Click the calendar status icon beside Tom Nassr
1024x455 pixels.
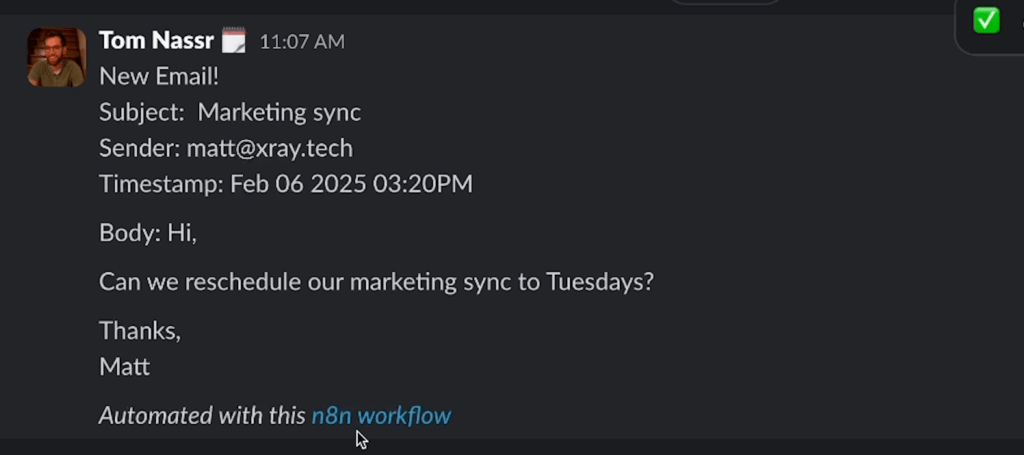click(x=233, y=41)
